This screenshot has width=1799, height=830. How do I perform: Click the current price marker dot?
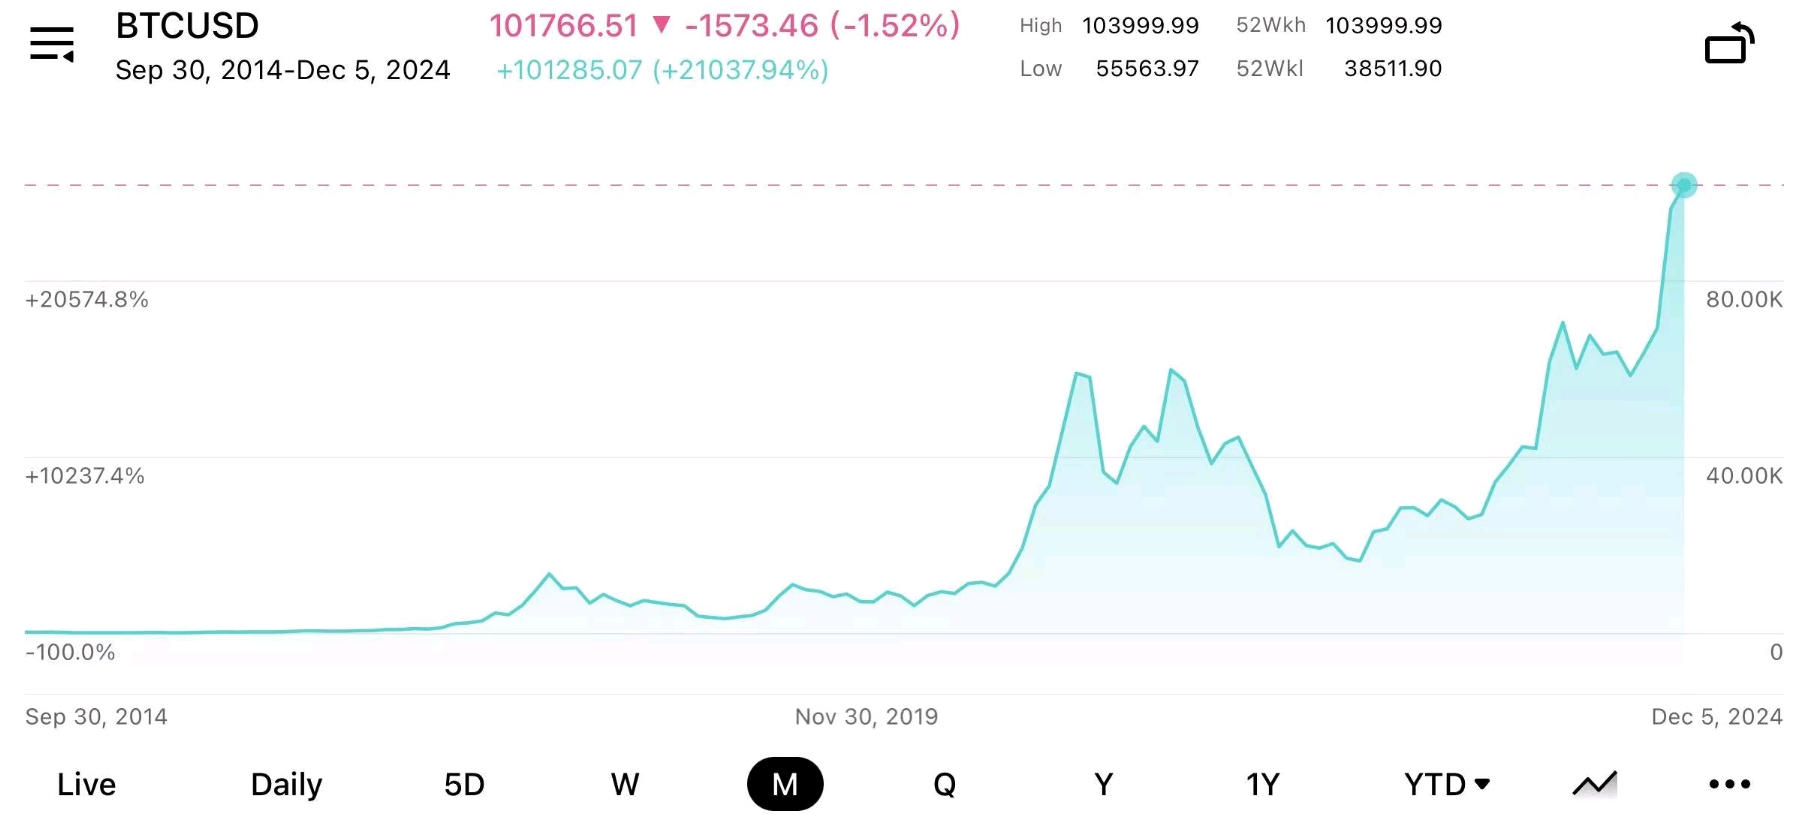tap(1684, 185)
